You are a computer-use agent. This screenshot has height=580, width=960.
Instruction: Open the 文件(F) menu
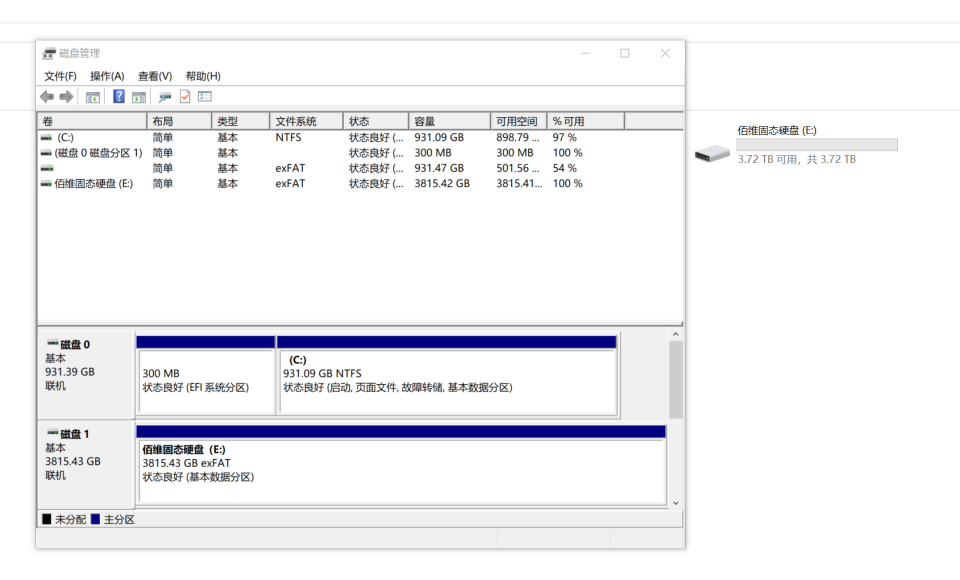click(60, 76)
